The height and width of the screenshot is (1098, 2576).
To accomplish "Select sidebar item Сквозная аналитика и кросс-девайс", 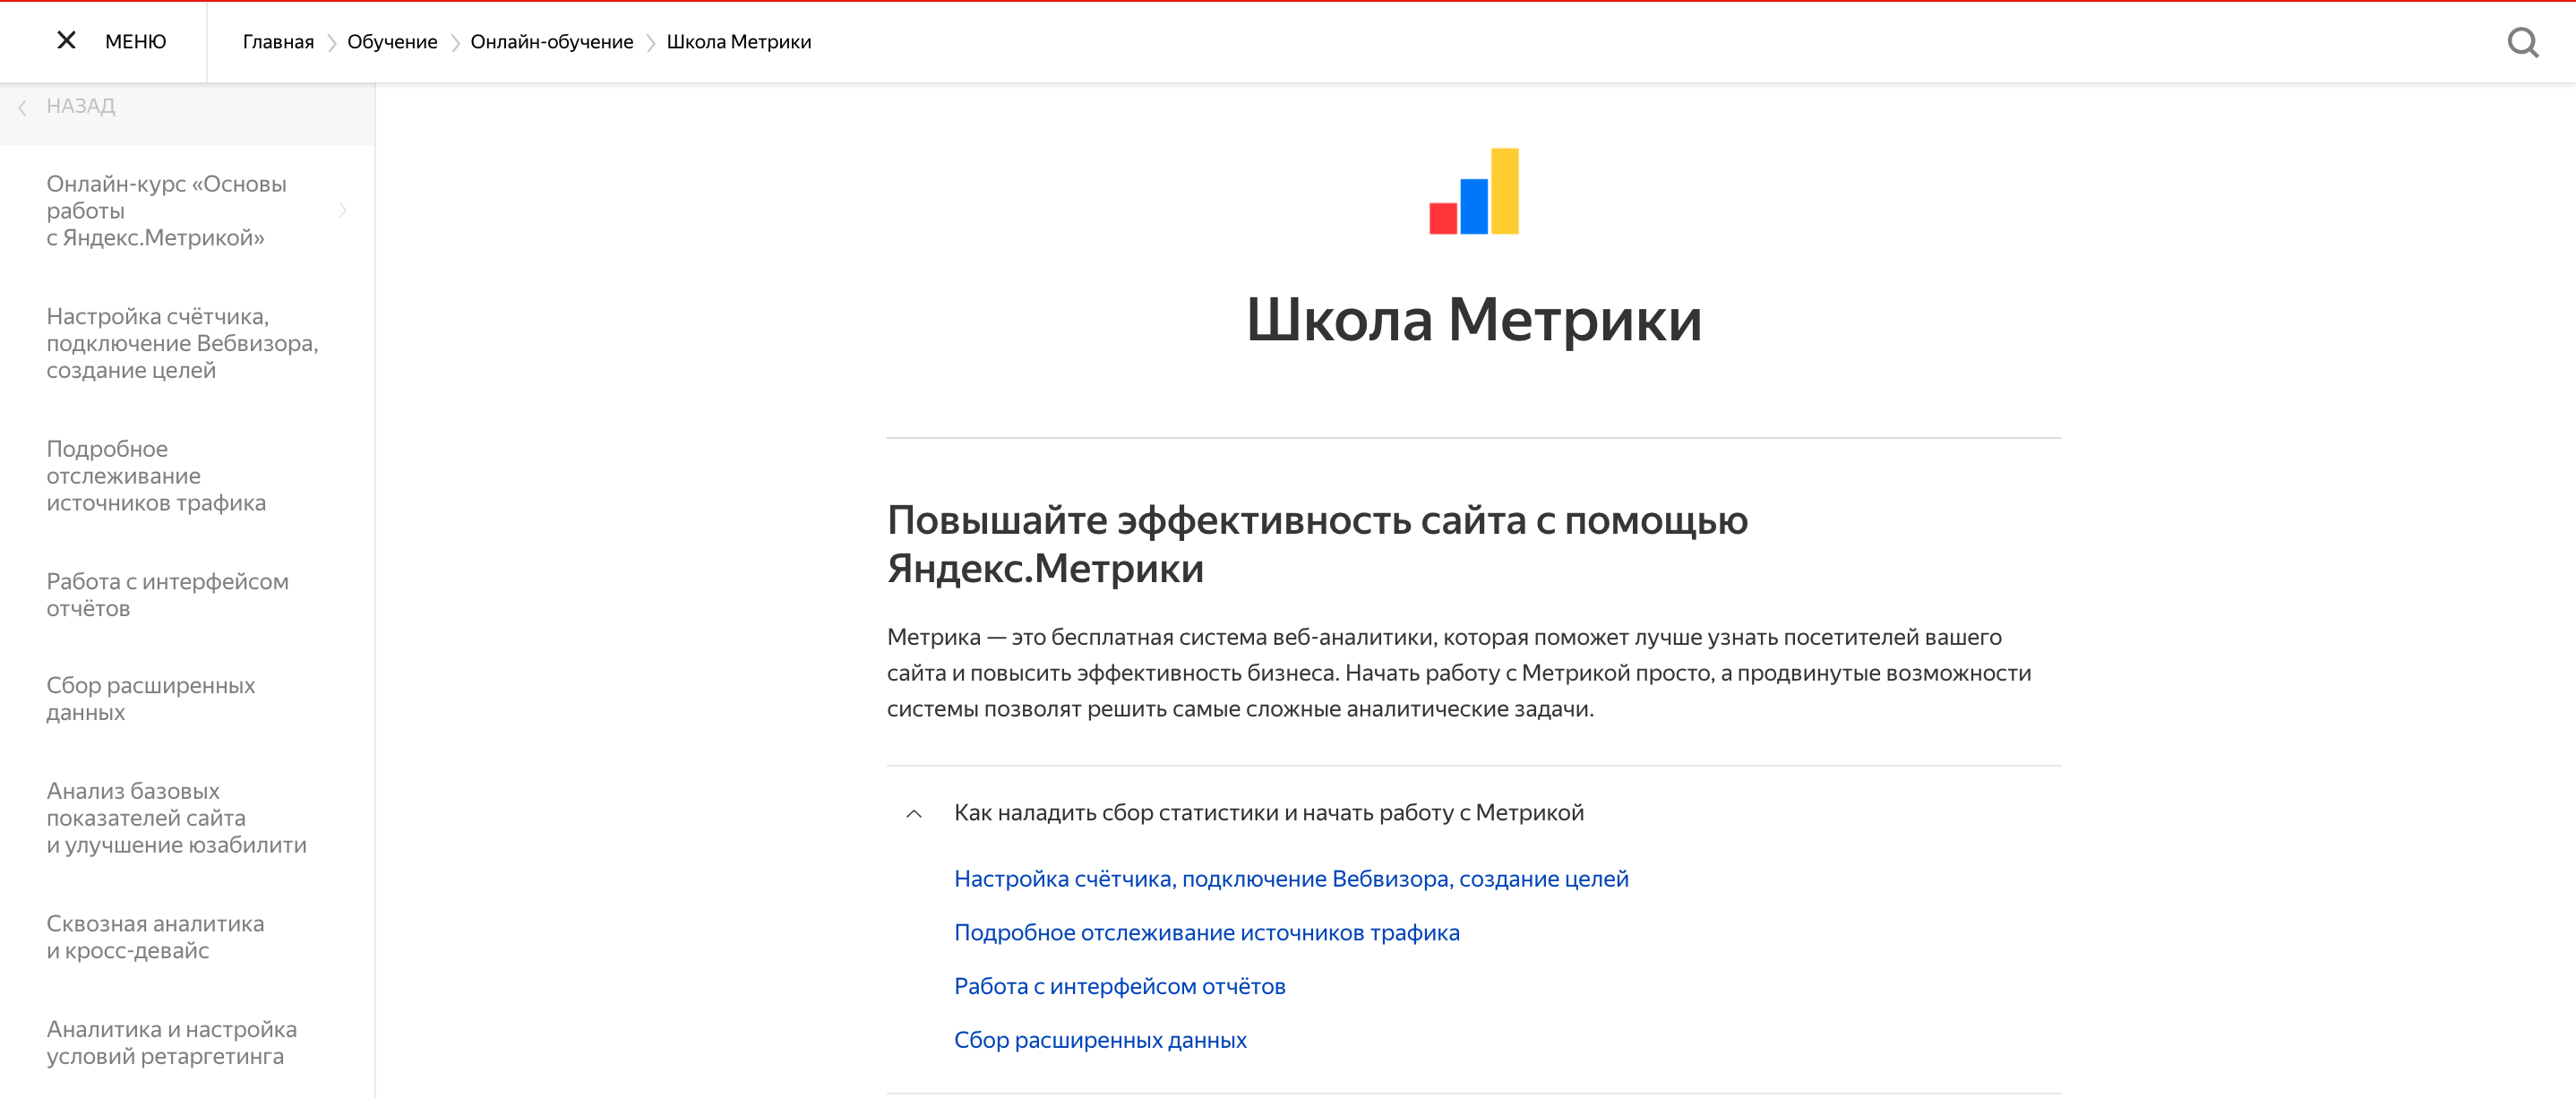I will 155,937.
